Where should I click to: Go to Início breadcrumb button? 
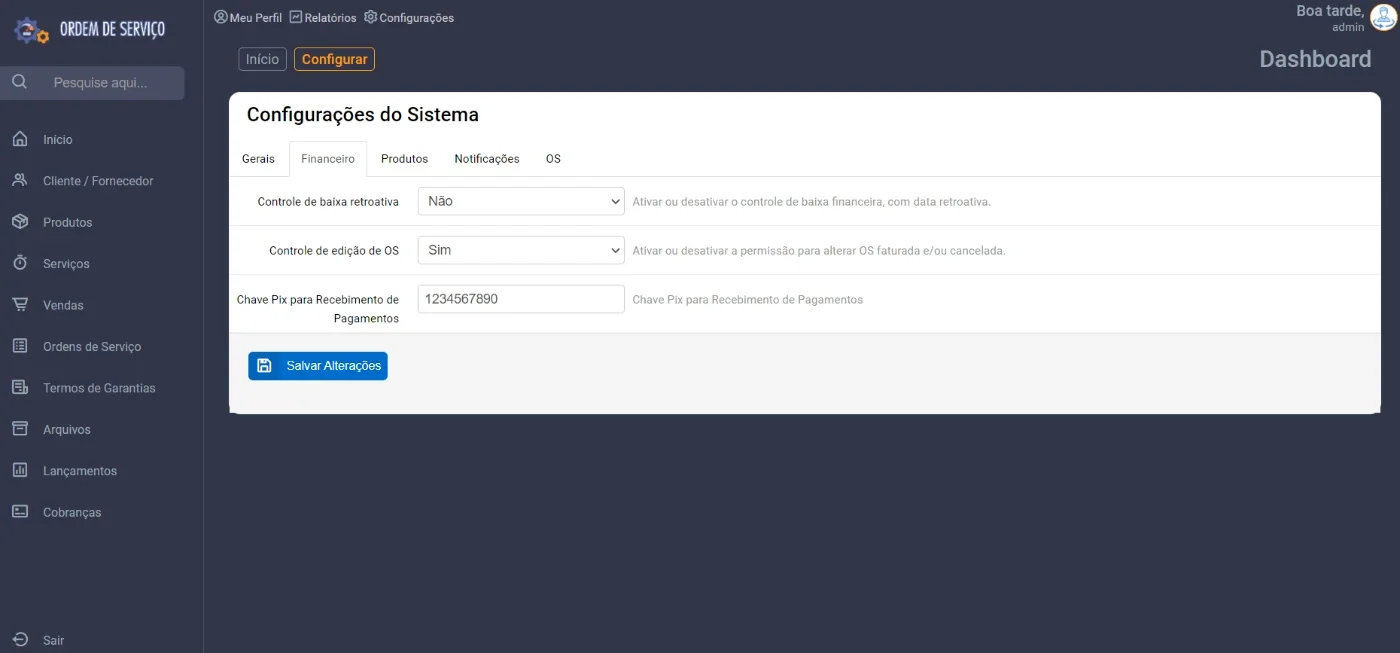262,59
